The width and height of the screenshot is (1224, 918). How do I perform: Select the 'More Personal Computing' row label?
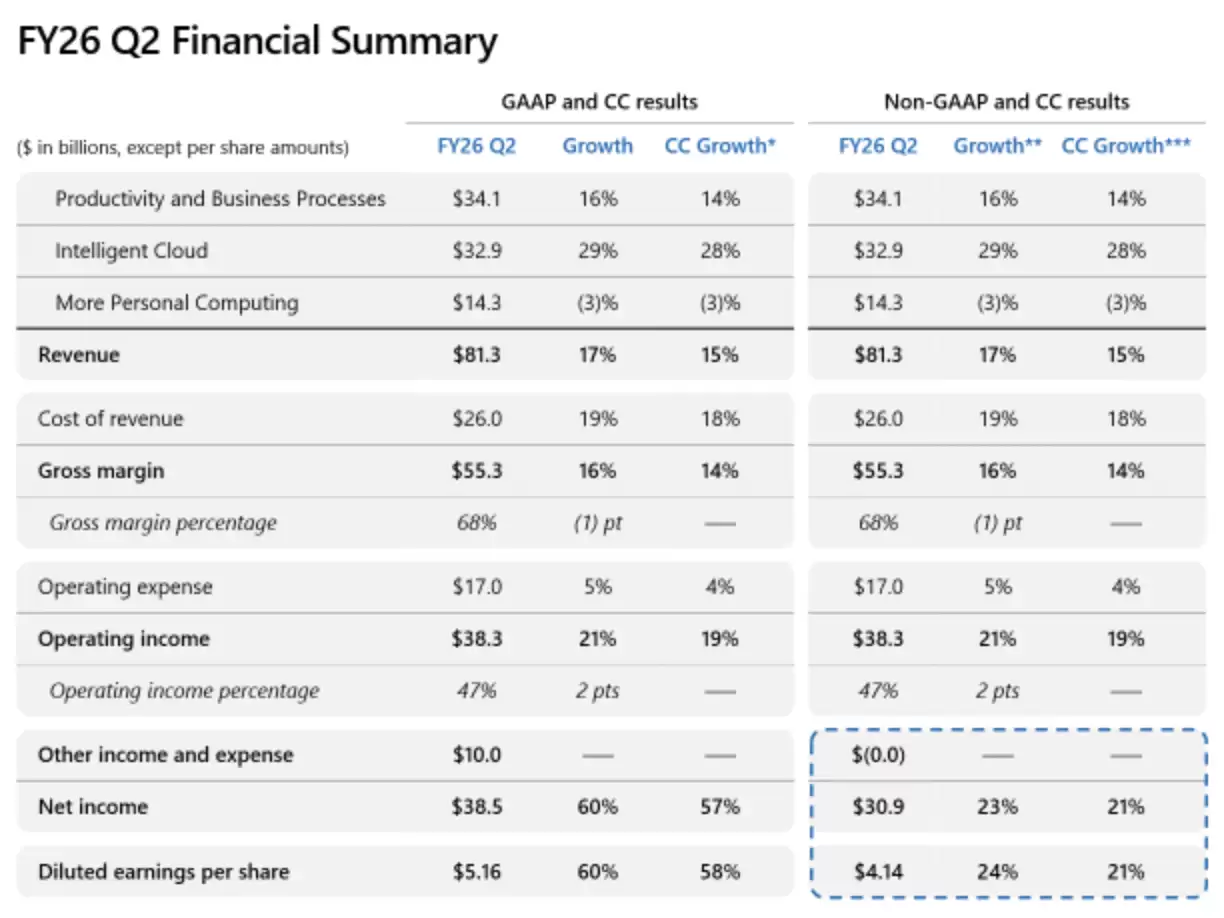(176, 303)
